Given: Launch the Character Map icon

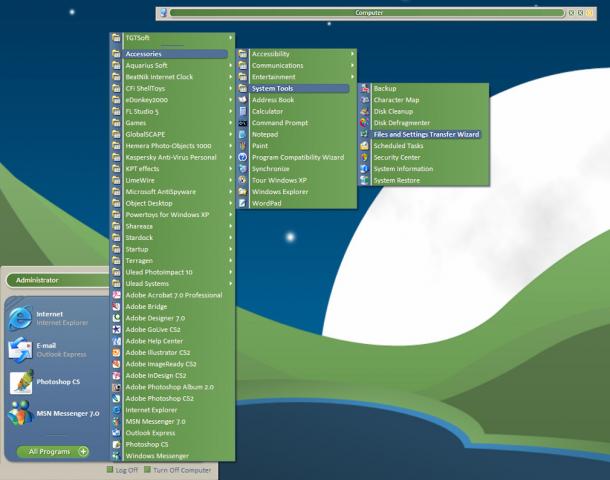Looking at the screenshot, I should 365,100.
